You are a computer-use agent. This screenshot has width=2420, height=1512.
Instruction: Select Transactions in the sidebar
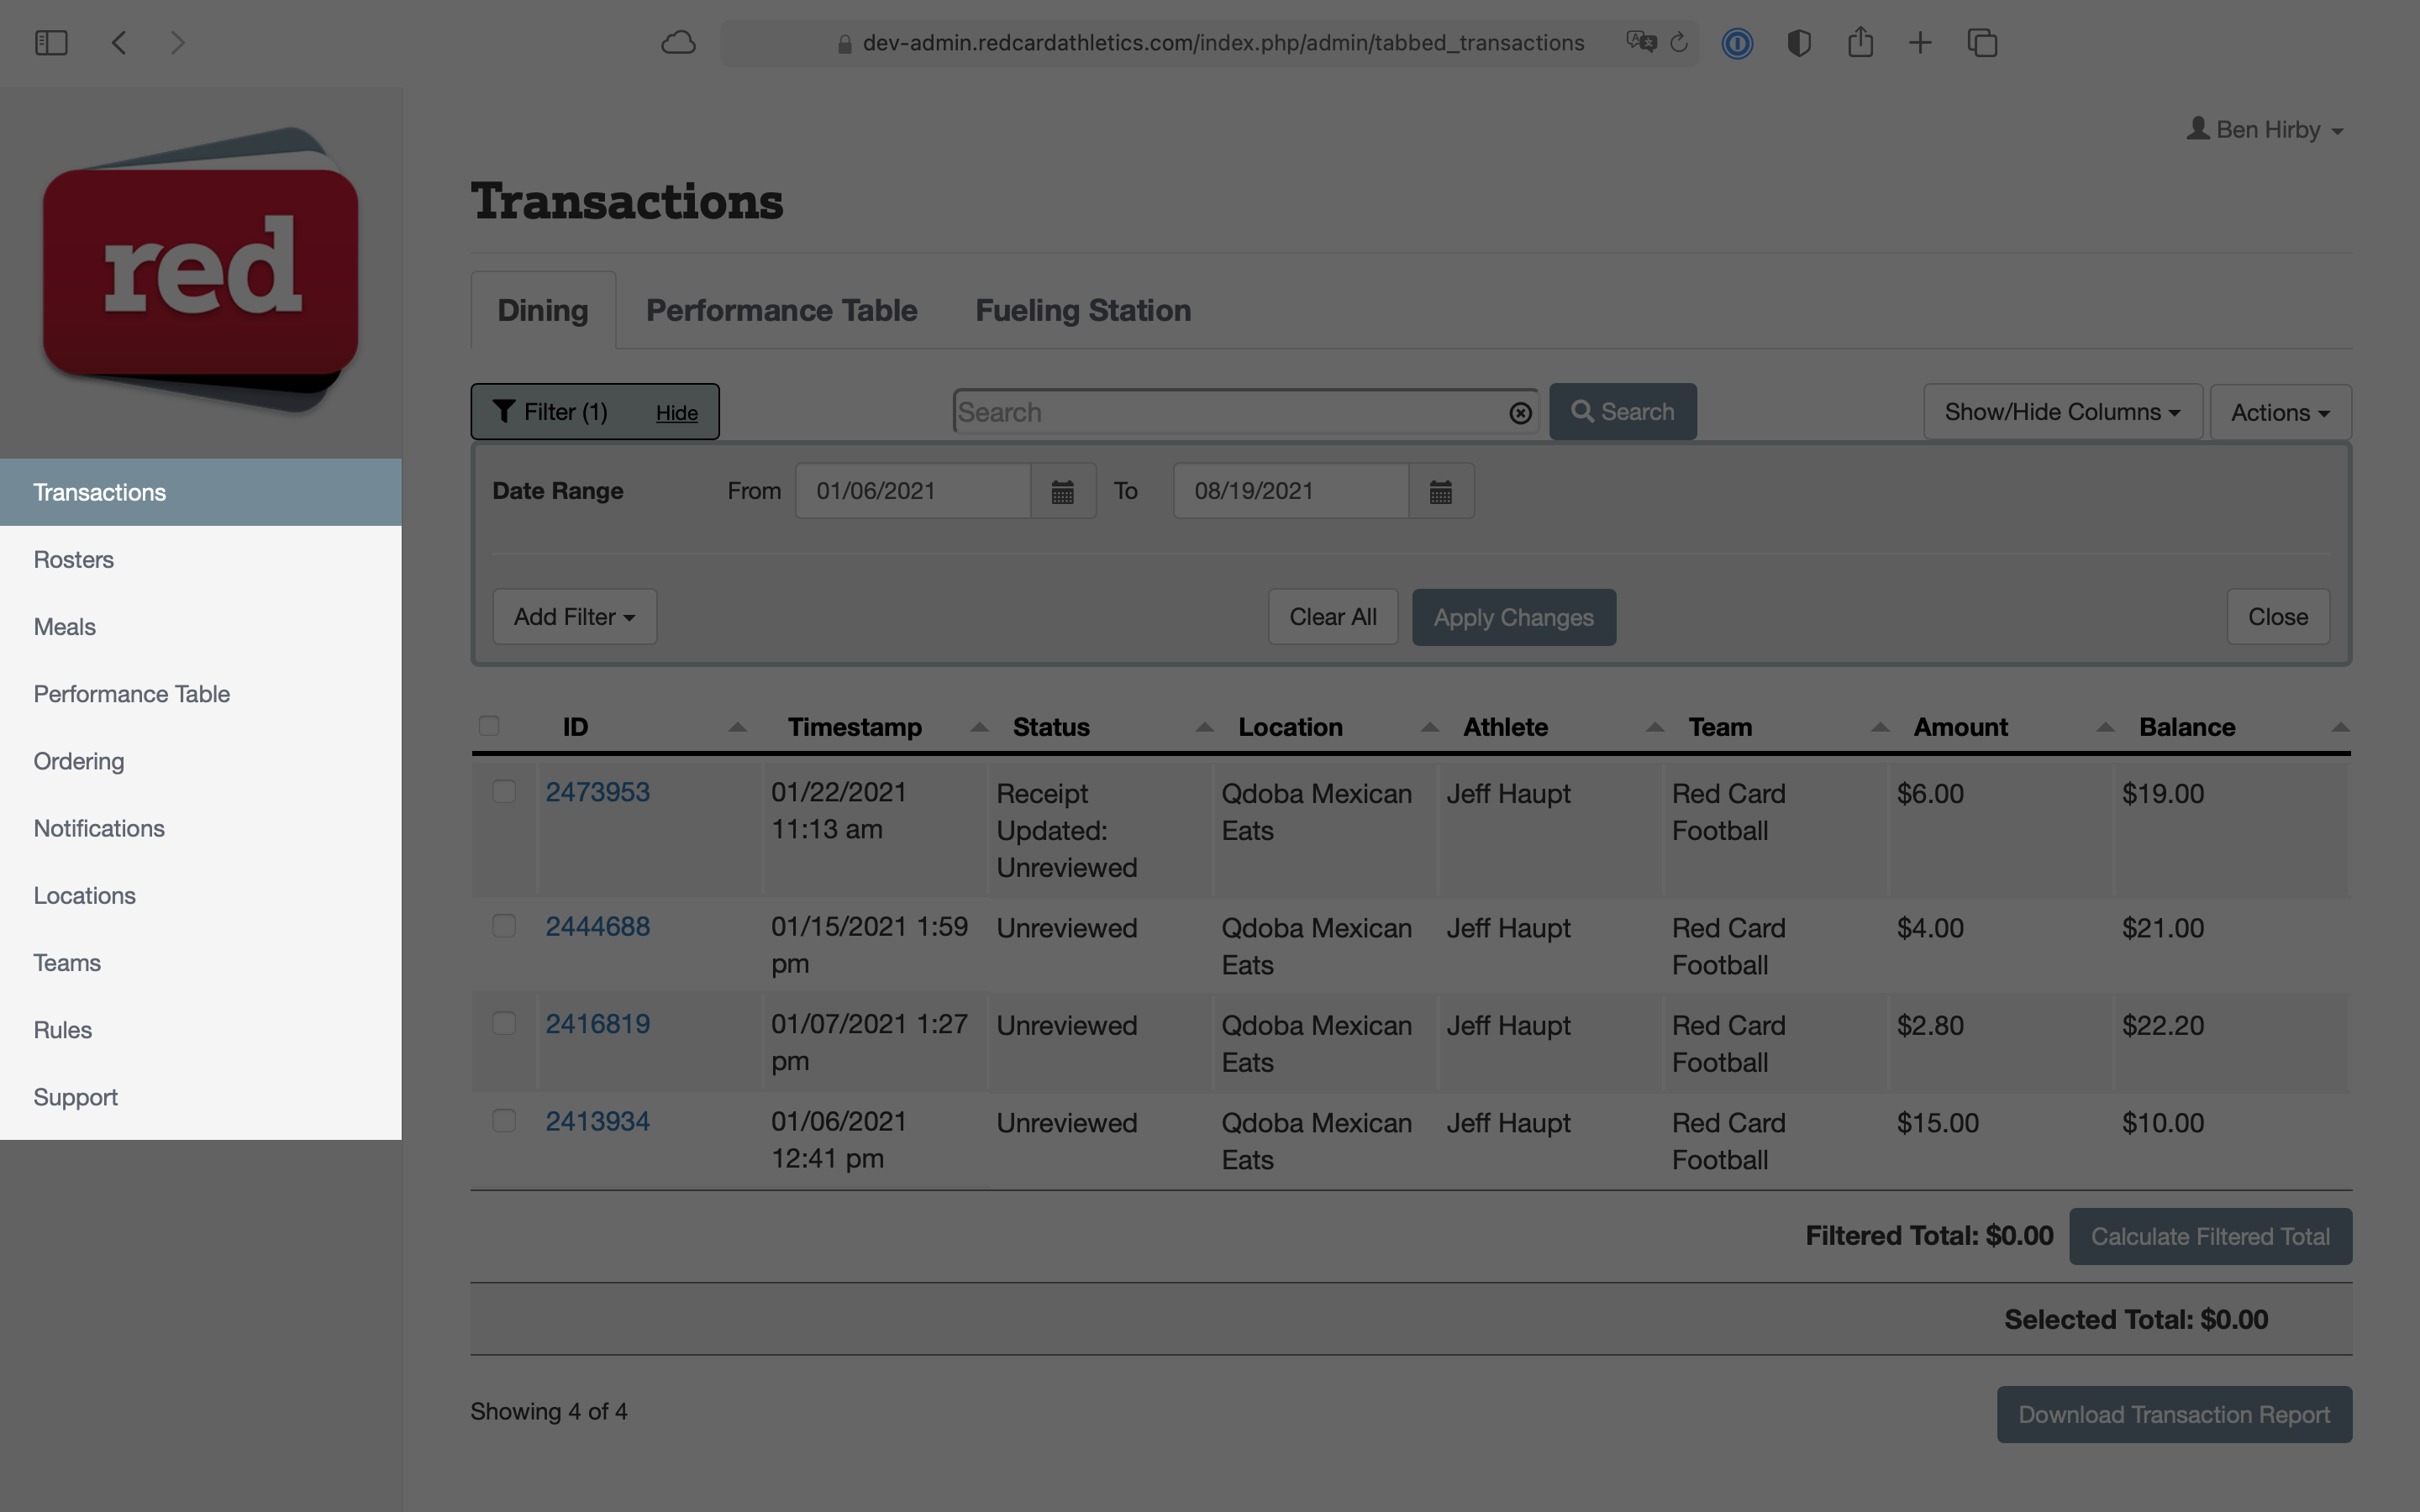coord(201,492)
